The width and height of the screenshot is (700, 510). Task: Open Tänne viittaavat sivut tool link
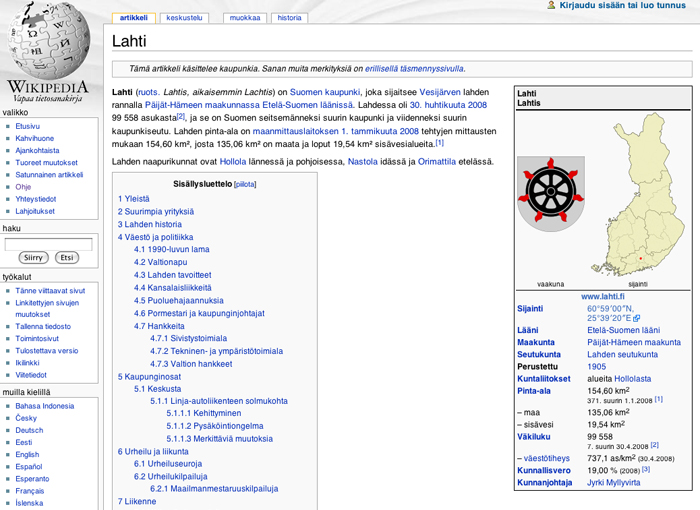tap(50, 291)
